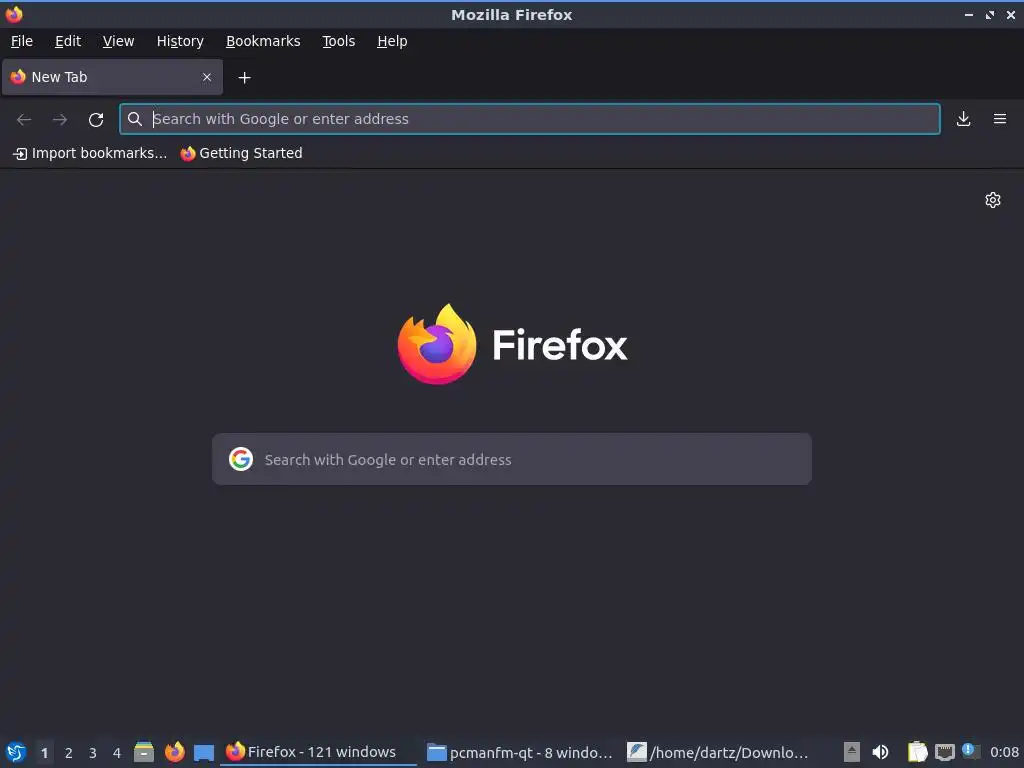Open the volume control tray icon
The image size is (1024, 768).
[x=880, y=752]
